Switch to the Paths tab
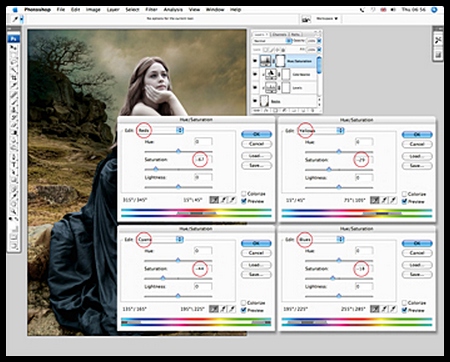450x362 pixels. click(295, 34)
